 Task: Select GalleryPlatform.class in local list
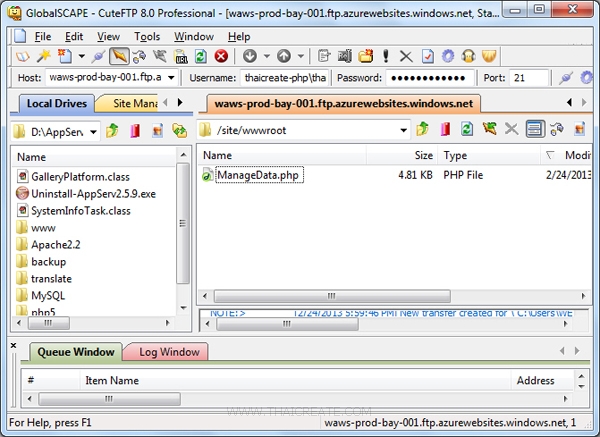pos(80,177)
